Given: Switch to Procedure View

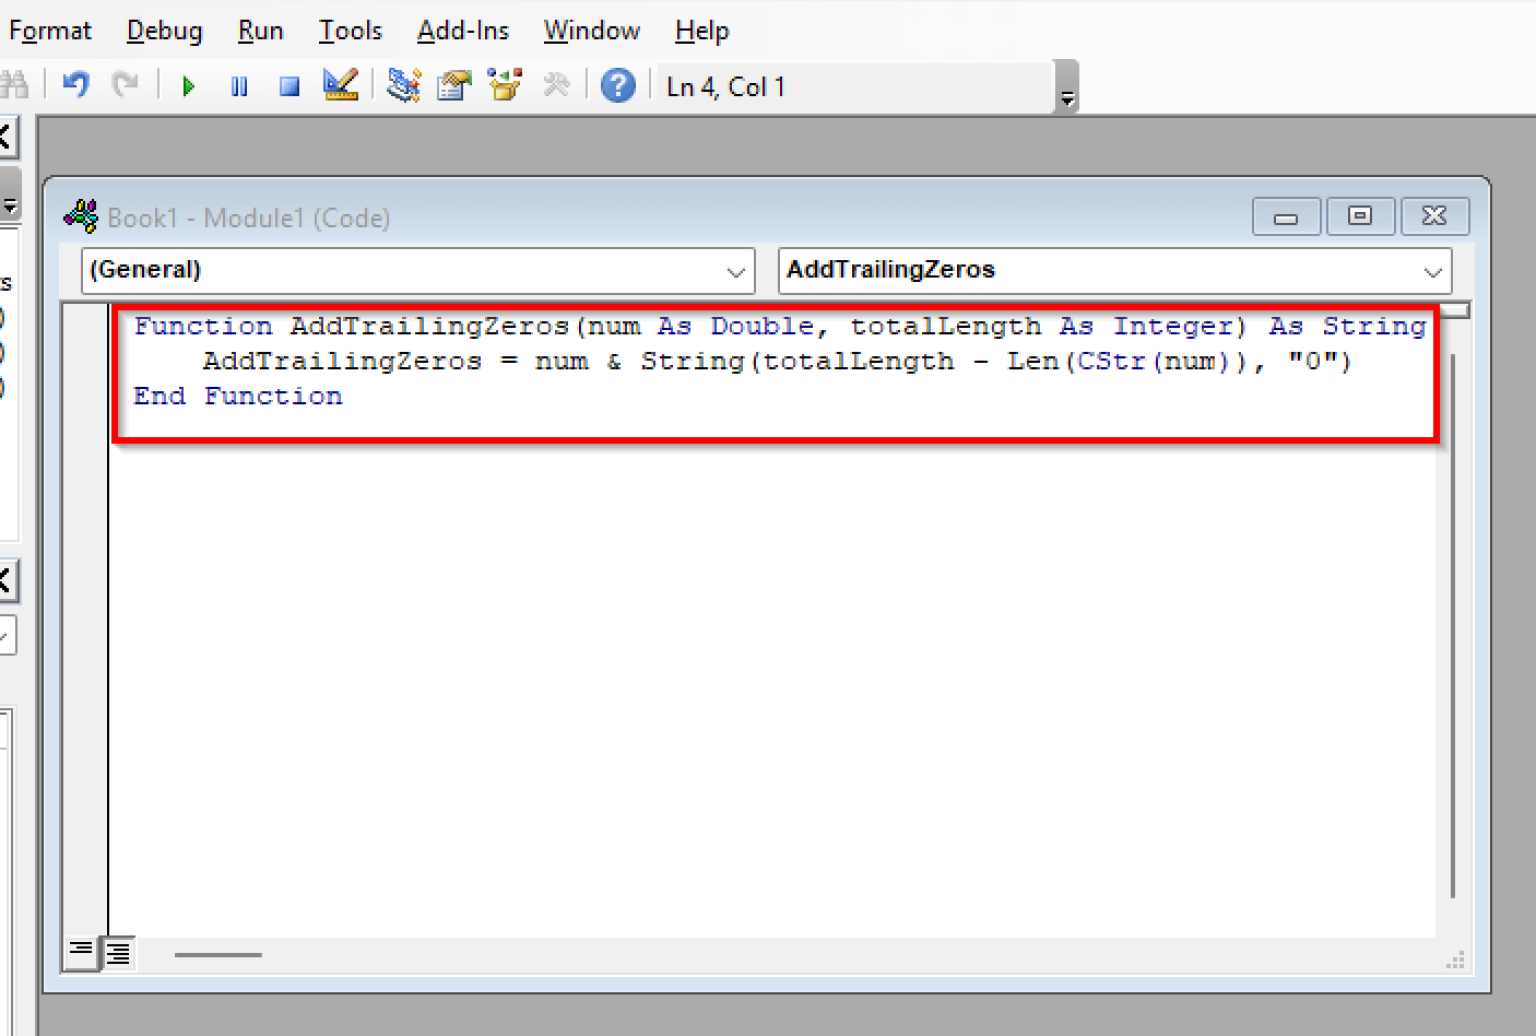Looking at the screenshot, I should pyautogui.click(x=81, y=951).
